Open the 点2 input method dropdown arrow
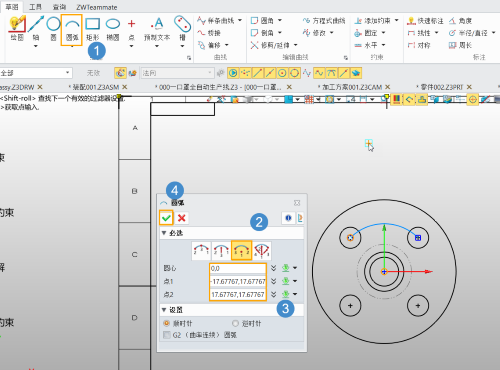The width and height of the screenshot is (500, 370). tap(295, 294)
